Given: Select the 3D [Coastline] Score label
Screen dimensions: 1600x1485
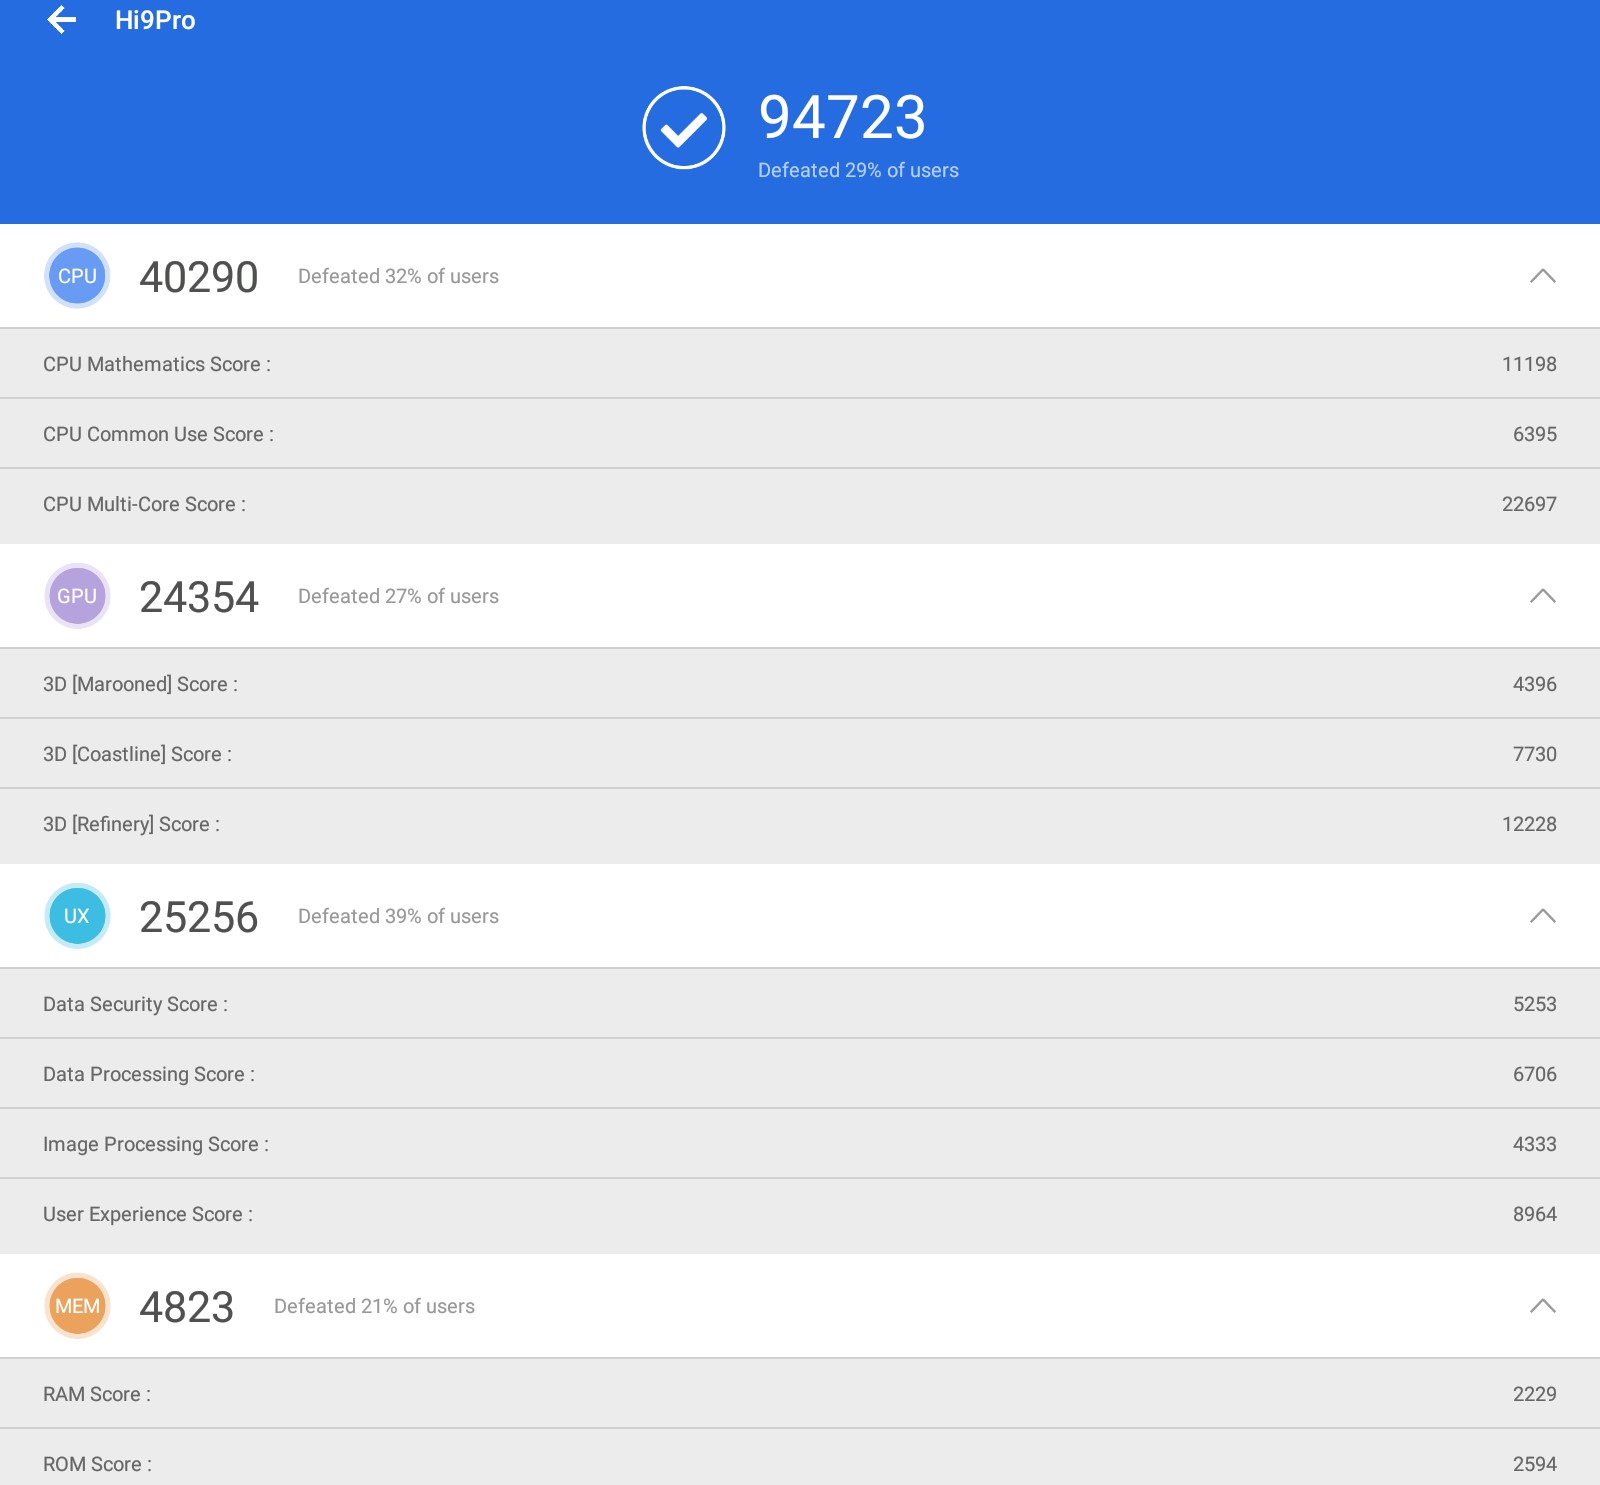Looking at the screenshot, I should (x=137, y=754).
